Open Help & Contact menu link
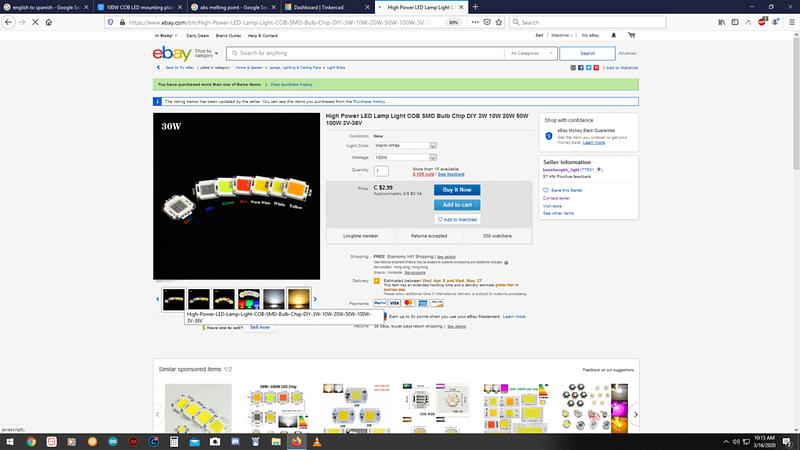Viewport: 800px width, 450px height. coord(263,36)
